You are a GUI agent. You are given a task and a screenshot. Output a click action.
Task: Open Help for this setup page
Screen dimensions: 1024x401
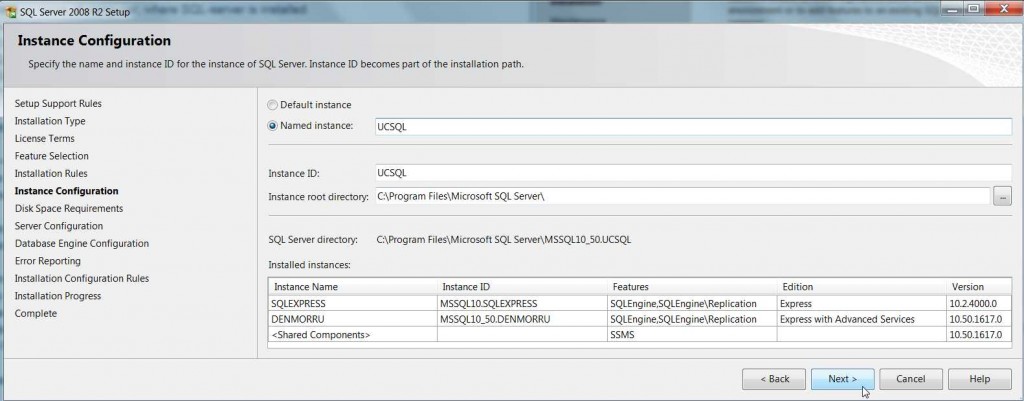point(980,379)
